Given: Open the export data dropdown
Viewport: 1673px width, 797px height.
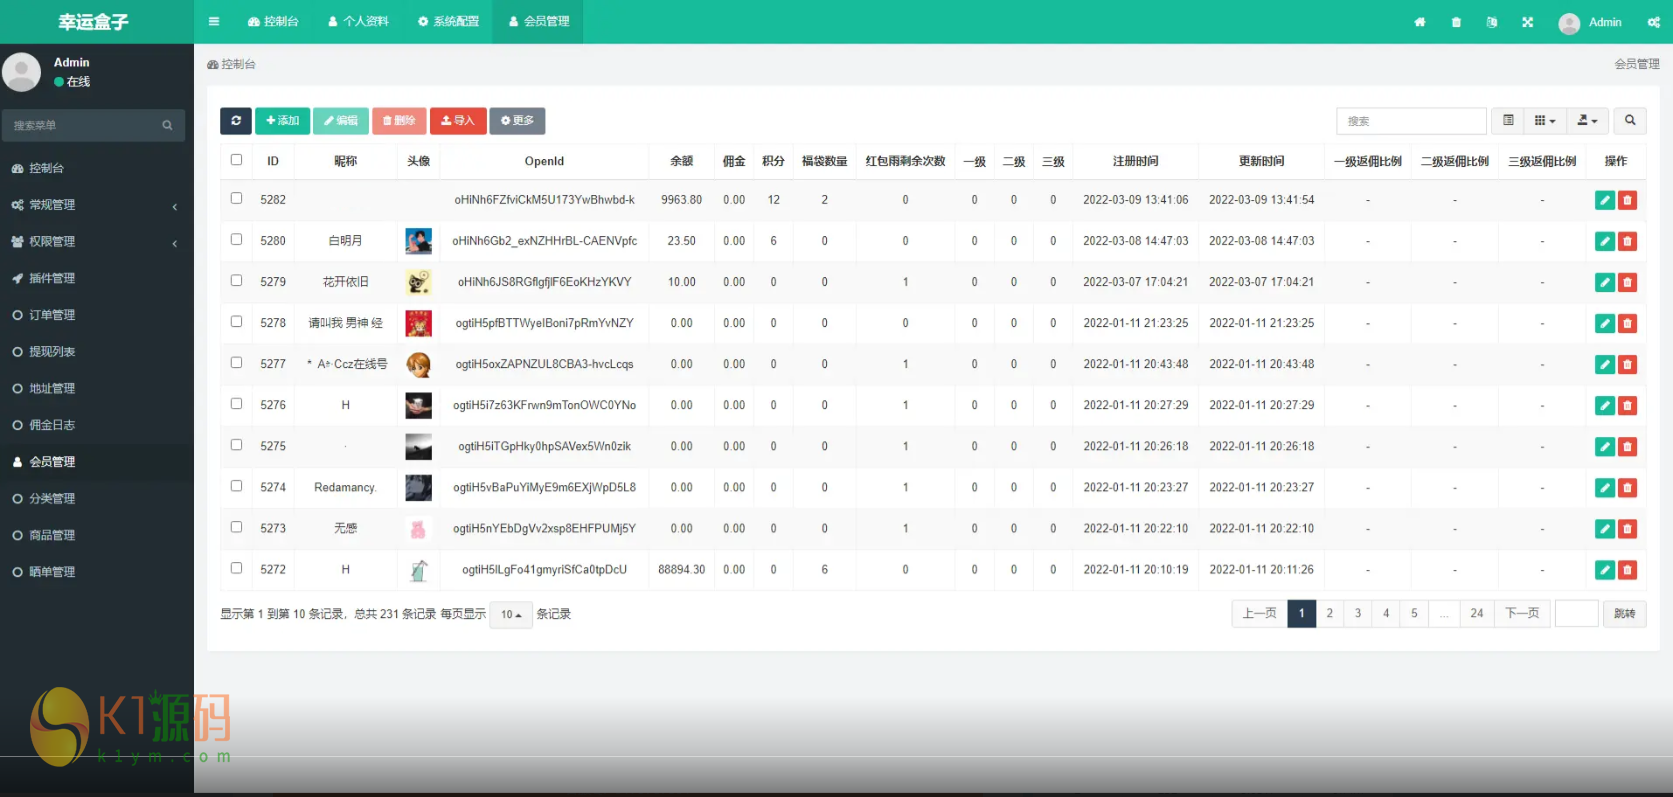Looking at the screenshot, I should (x=1587, y=120).
